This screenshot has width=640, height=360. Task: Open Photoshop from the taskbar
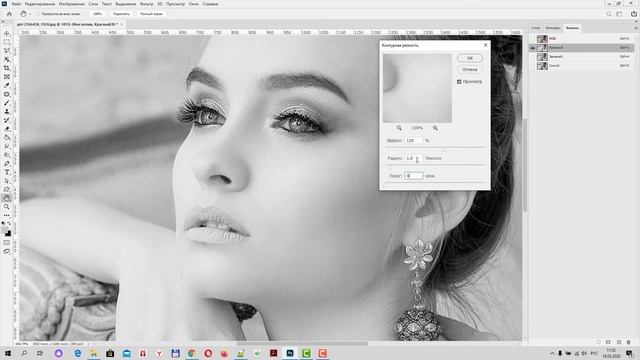[290, 353]
